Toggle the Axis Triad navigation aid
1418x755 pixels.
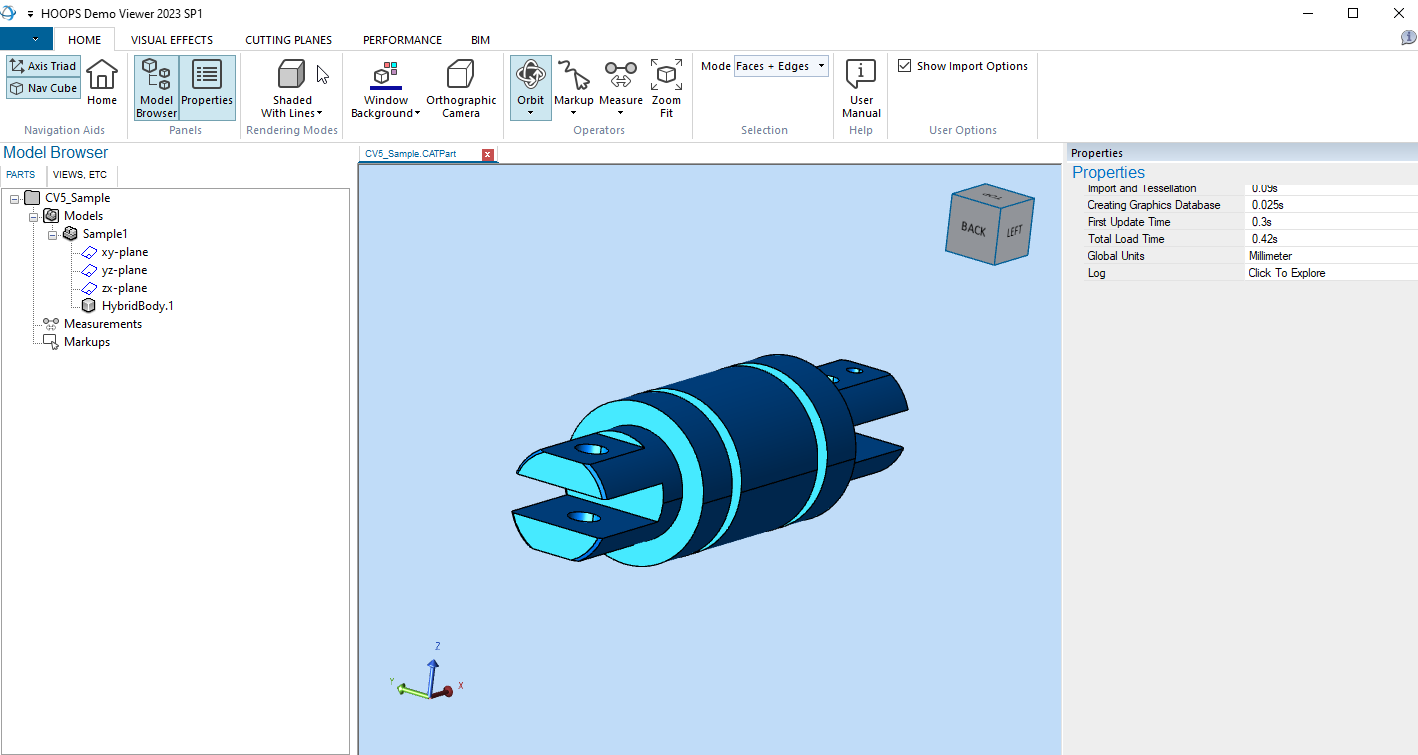[x=43, y=66]
